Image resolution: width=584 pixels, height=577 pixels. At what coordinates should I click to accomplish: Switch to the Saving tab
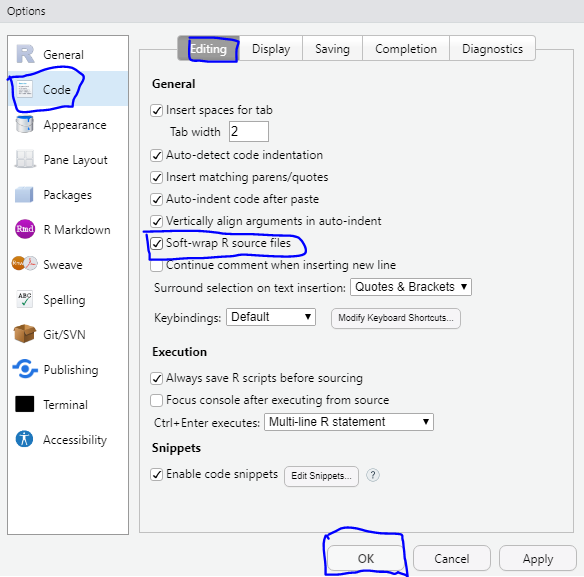point(332,49)
